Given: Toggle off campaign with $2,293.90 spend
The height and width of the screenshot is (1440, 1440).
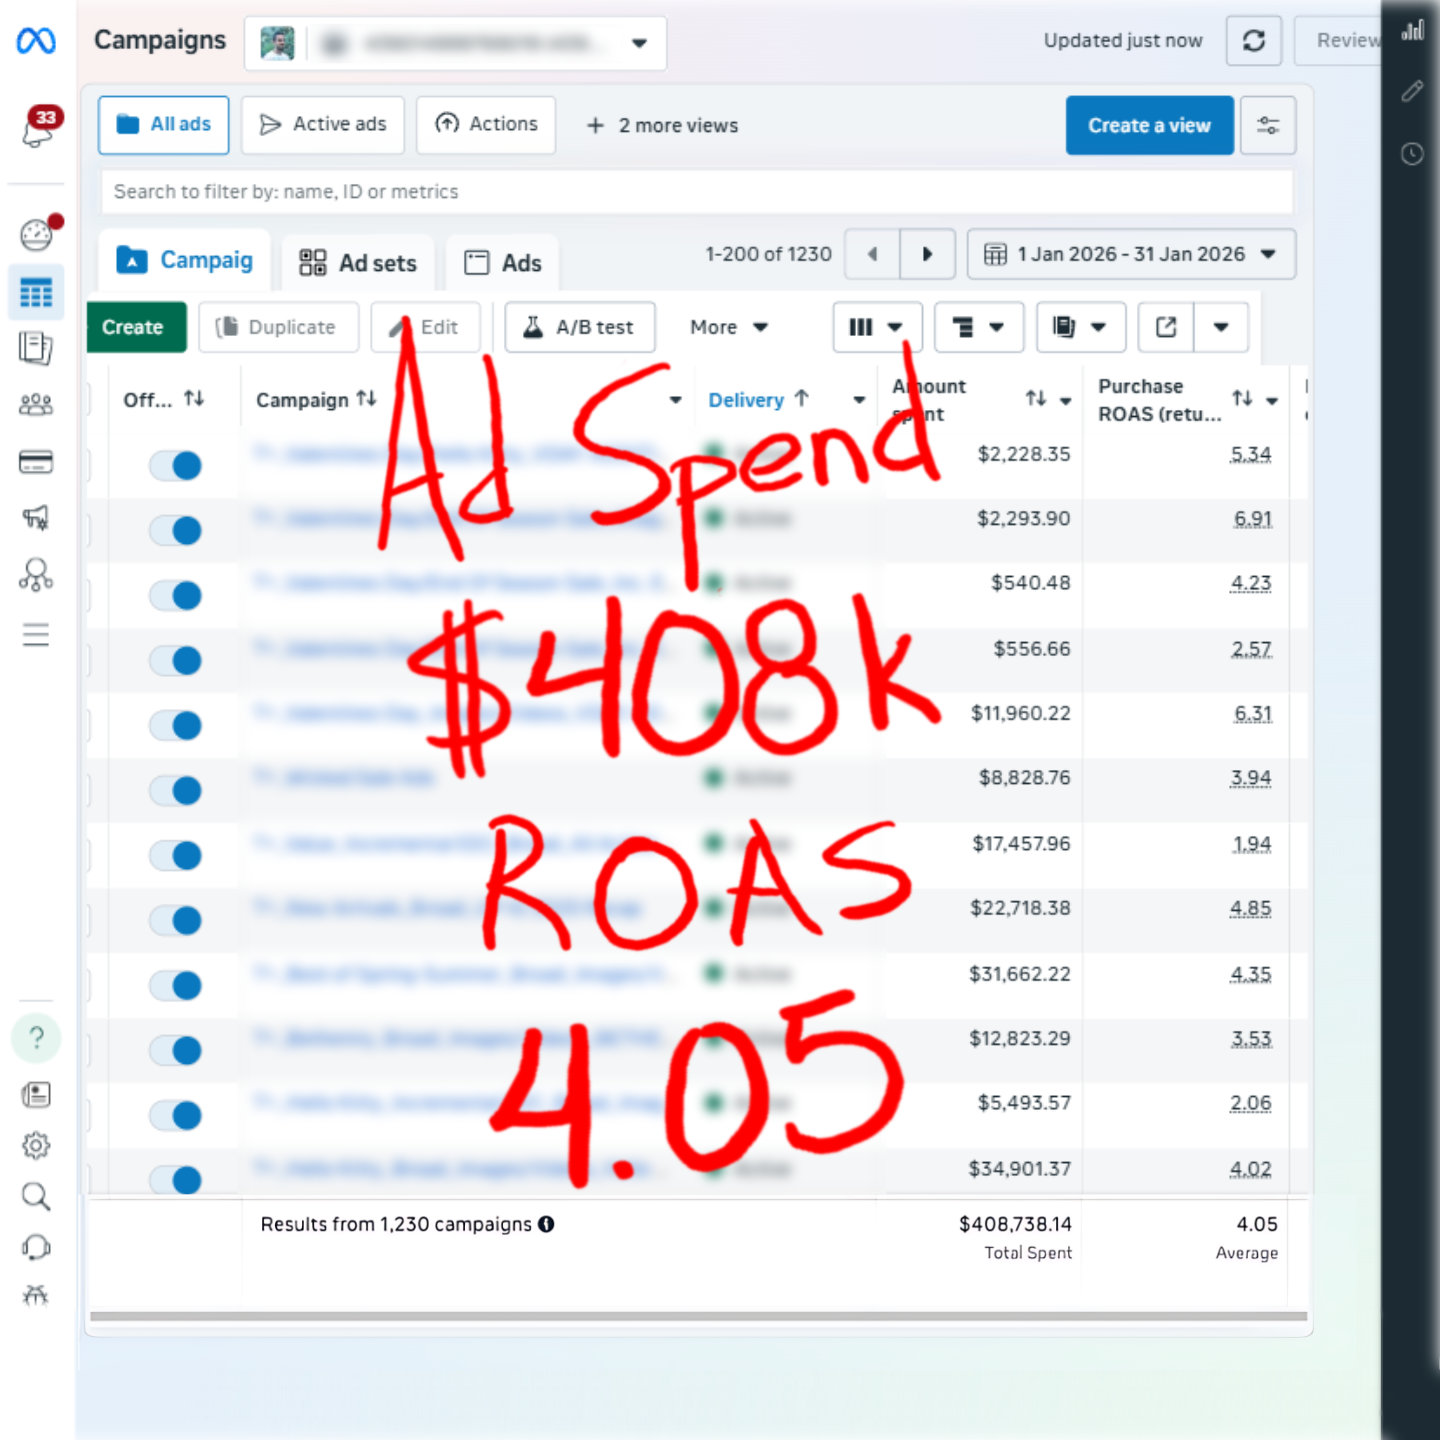Looking at the screenshot, I should click(176, 530).
